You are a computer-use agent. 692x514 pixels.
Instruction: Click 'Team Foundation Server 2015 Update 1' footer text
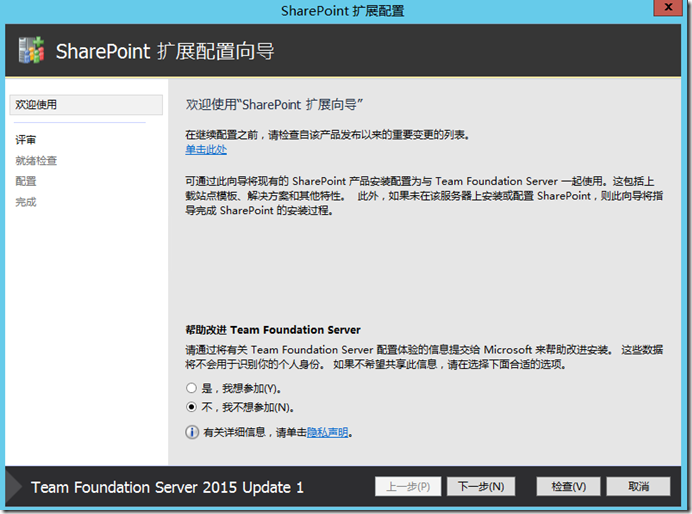click(167, 487)
